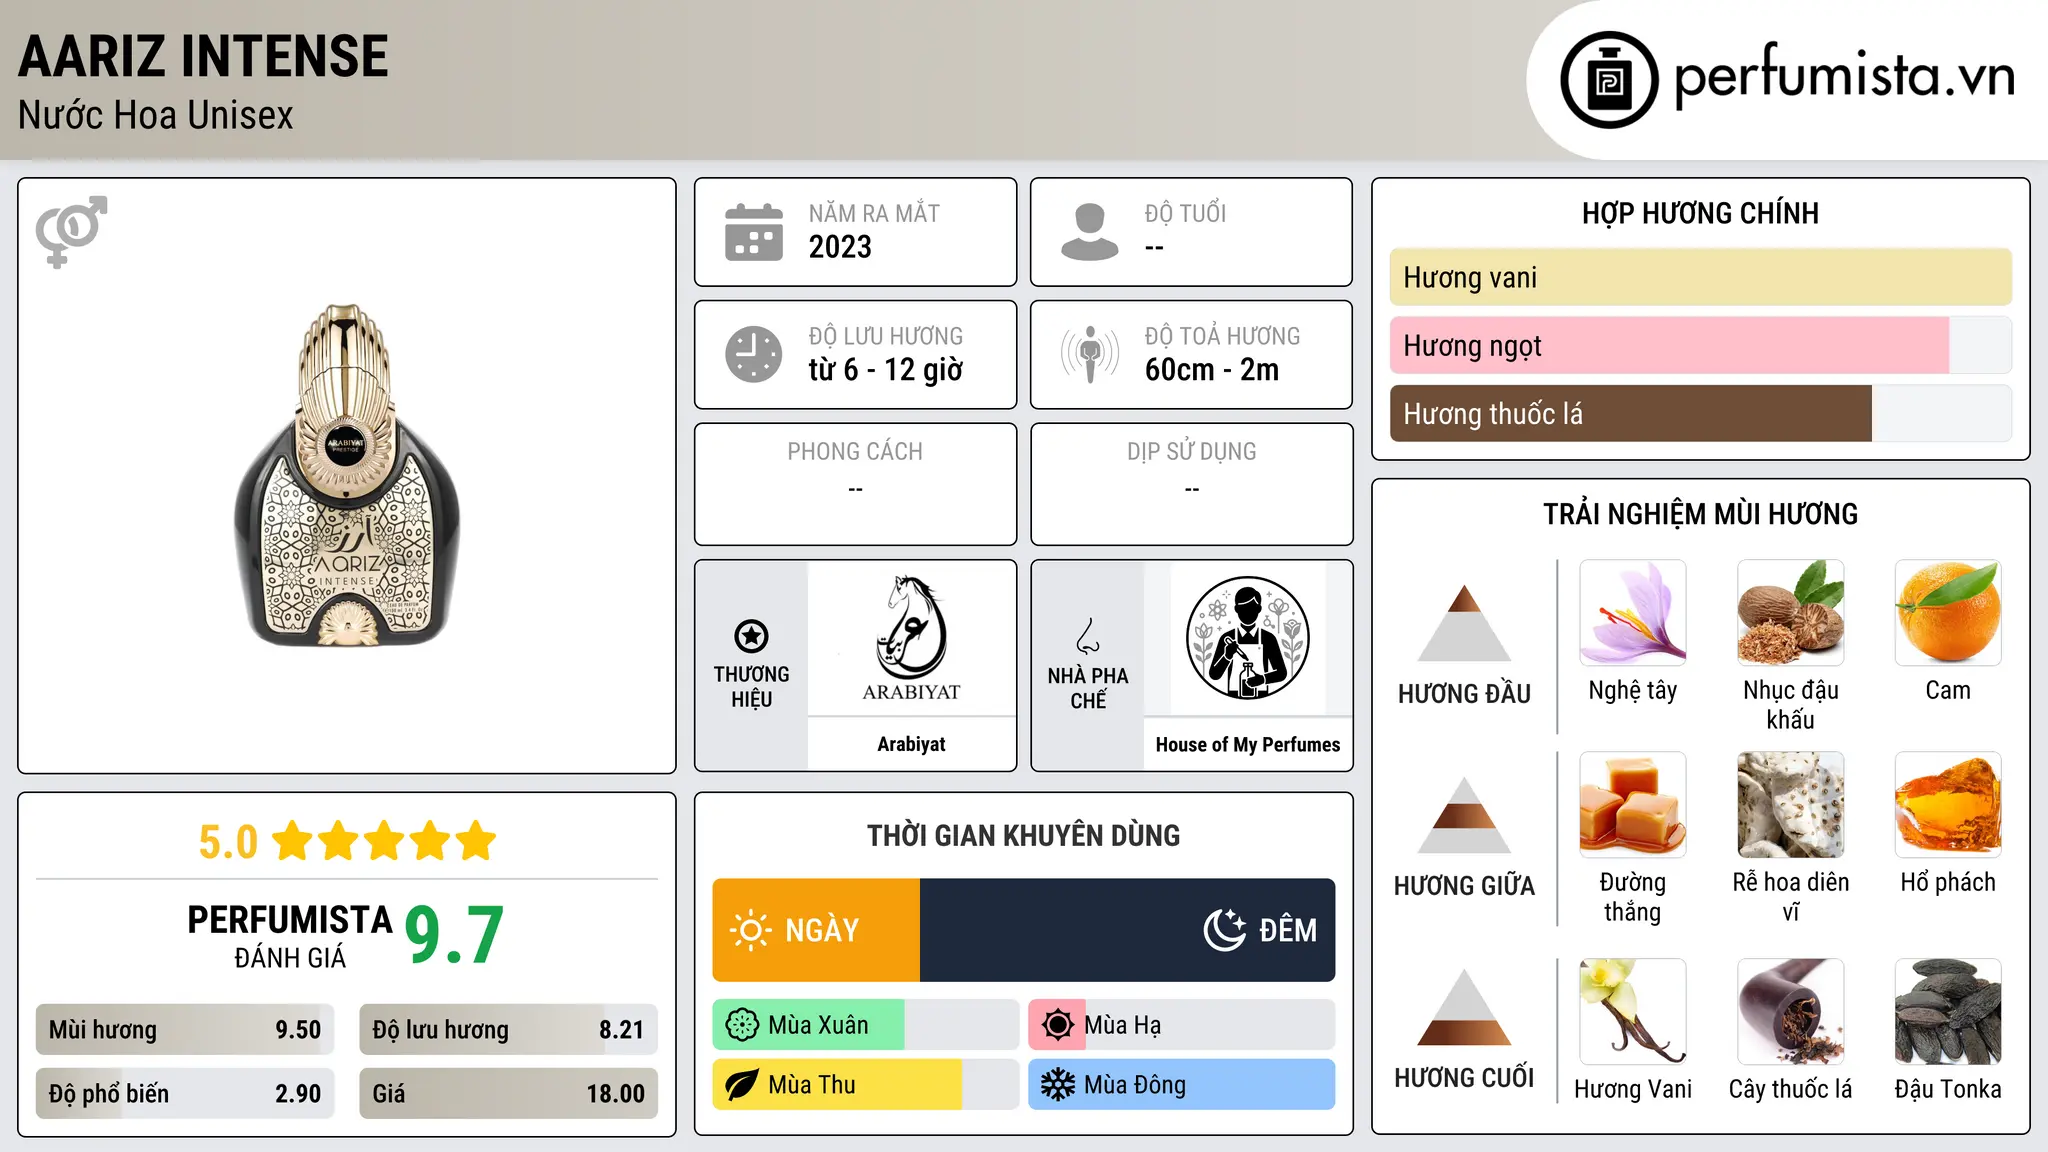2048x1152 pixels.
Task: Select the Rễ hoa diên vĩ note image
Action: pyautogui.click(x=1791, y=805)
